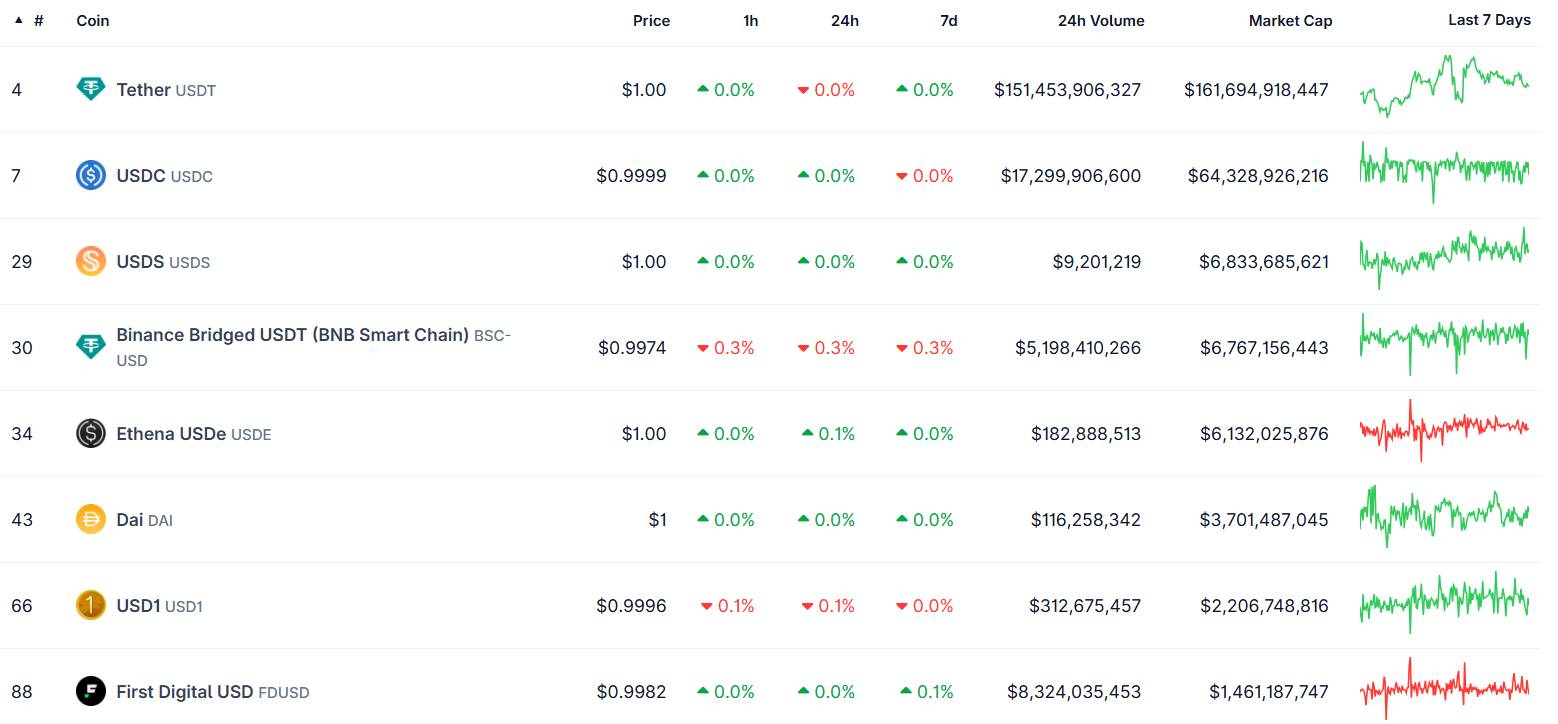The image size is (1558, 724).
Task: Click Dai's 24h volume $116,258,342
Action: pos(1086,520)
